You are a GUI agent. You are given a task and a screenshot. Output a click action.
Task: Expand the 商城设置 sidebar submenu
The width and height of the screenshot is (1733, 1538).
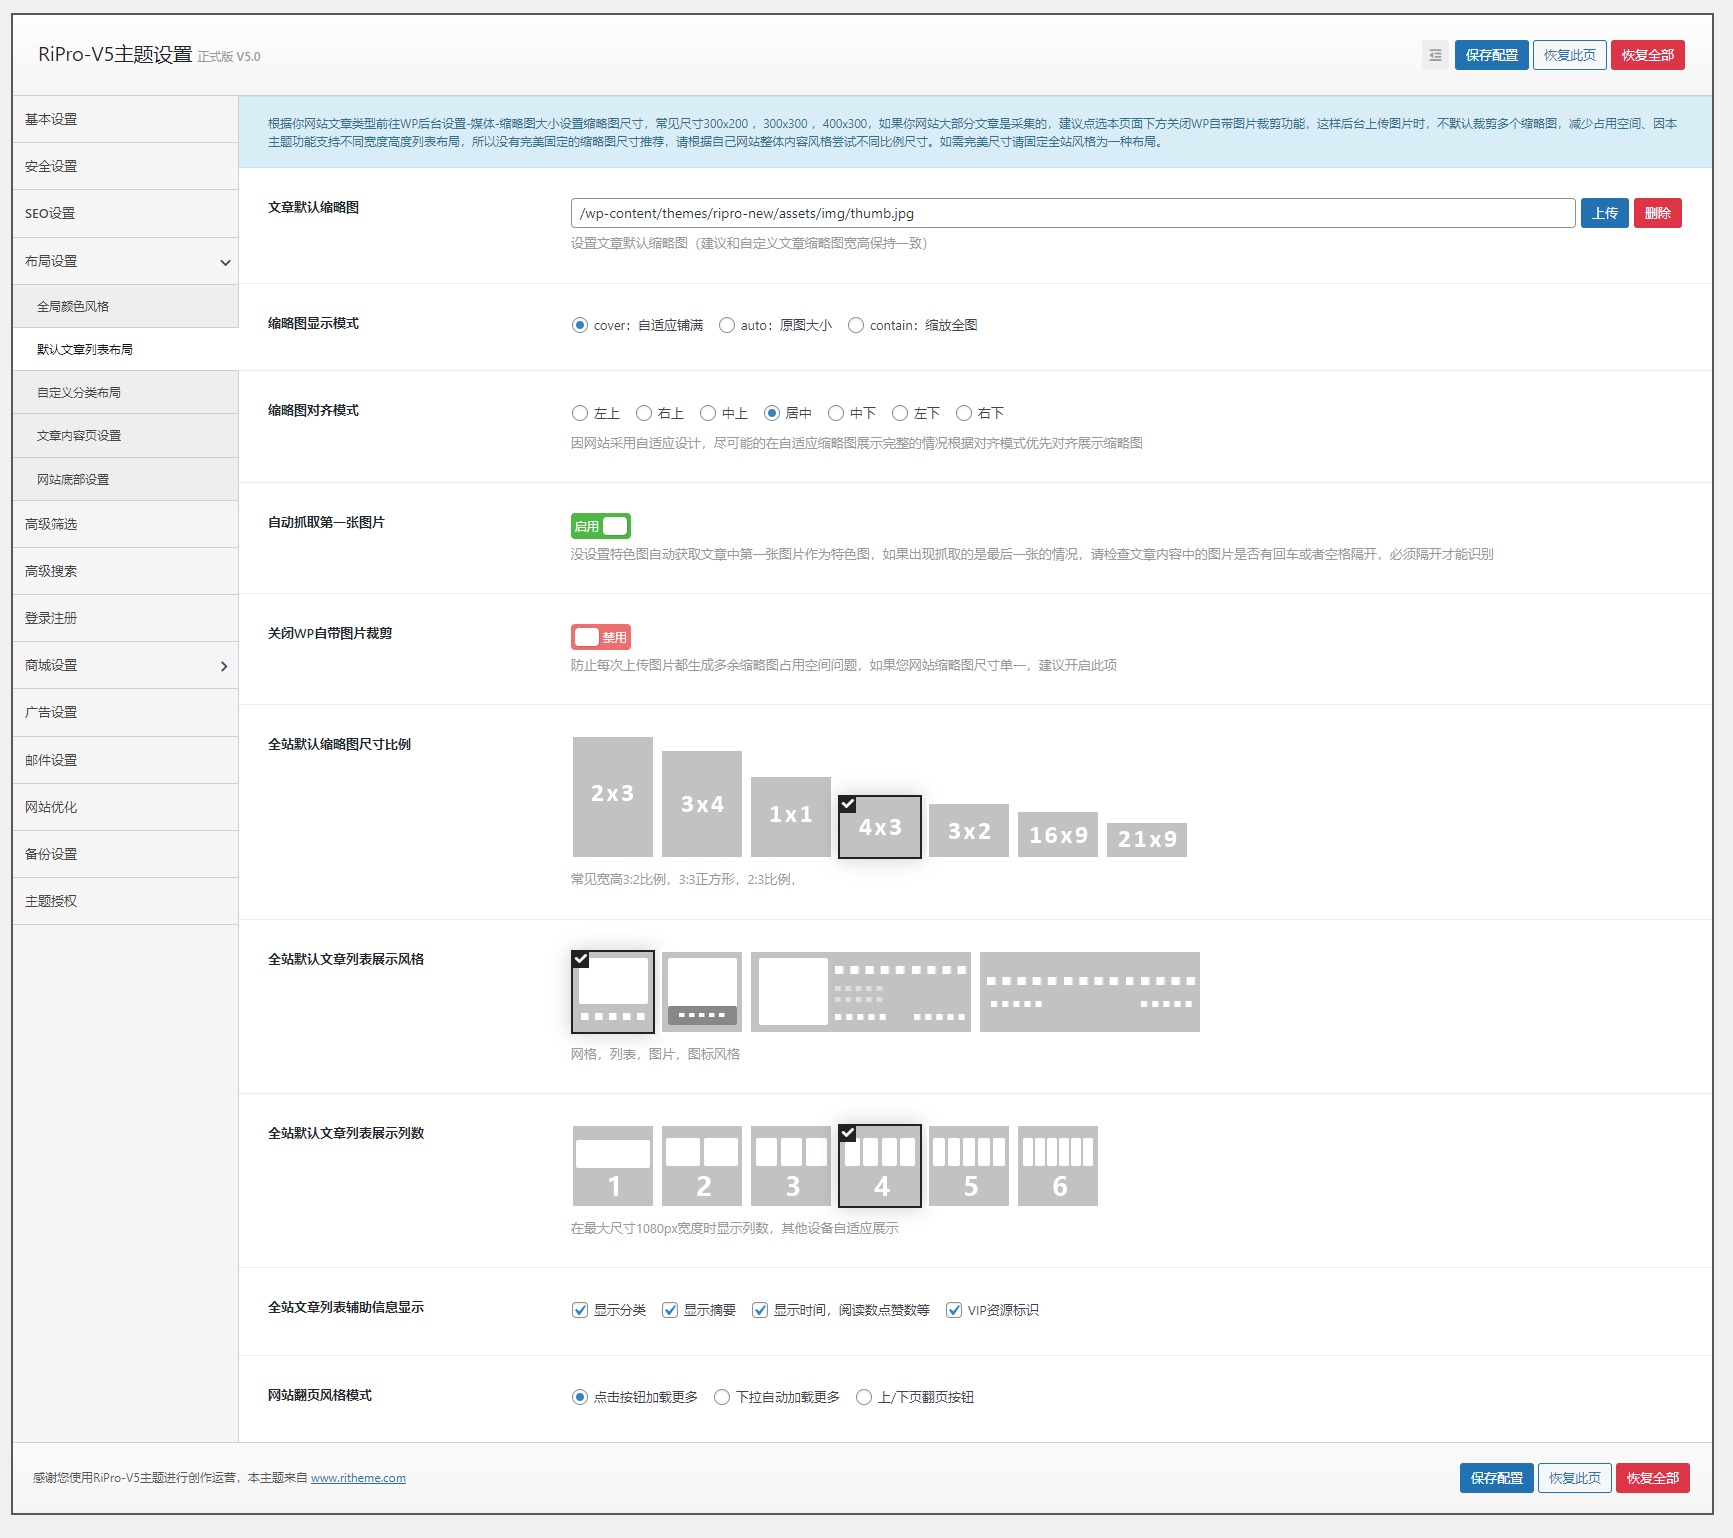point(125,665)
